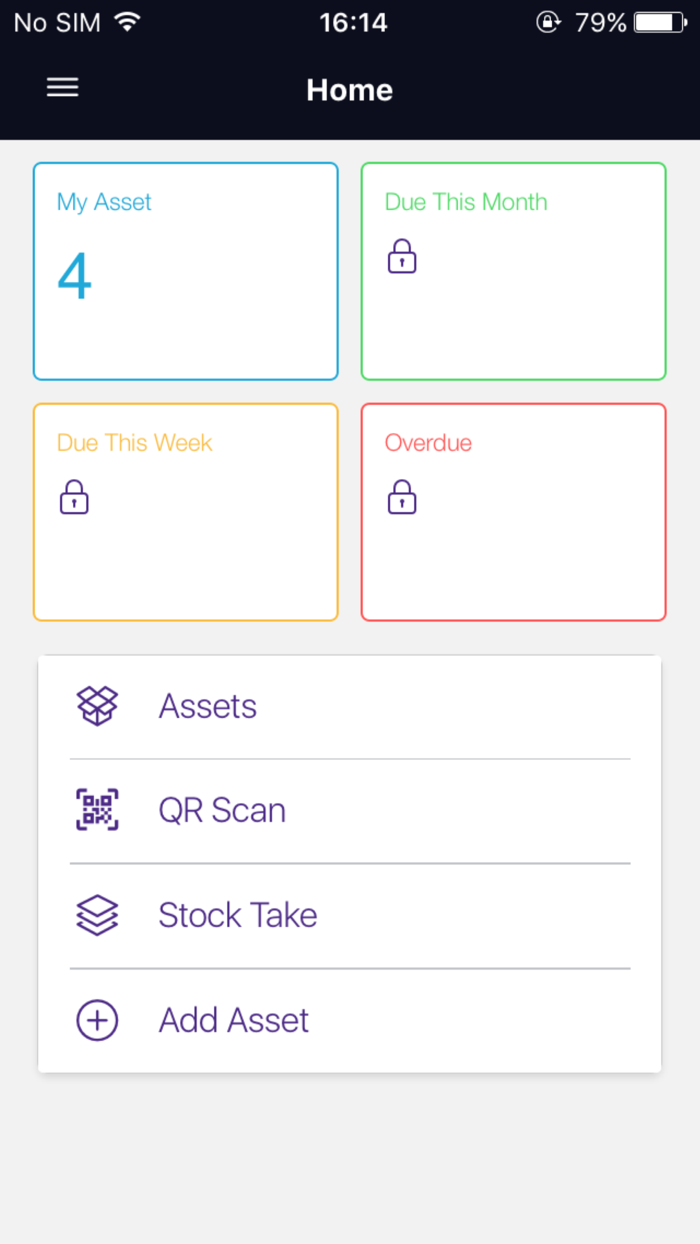This screenshot has height=1244, width=700.
Task: Tap the lock icon on Due This Week
Action: click(x=74, y=497)
